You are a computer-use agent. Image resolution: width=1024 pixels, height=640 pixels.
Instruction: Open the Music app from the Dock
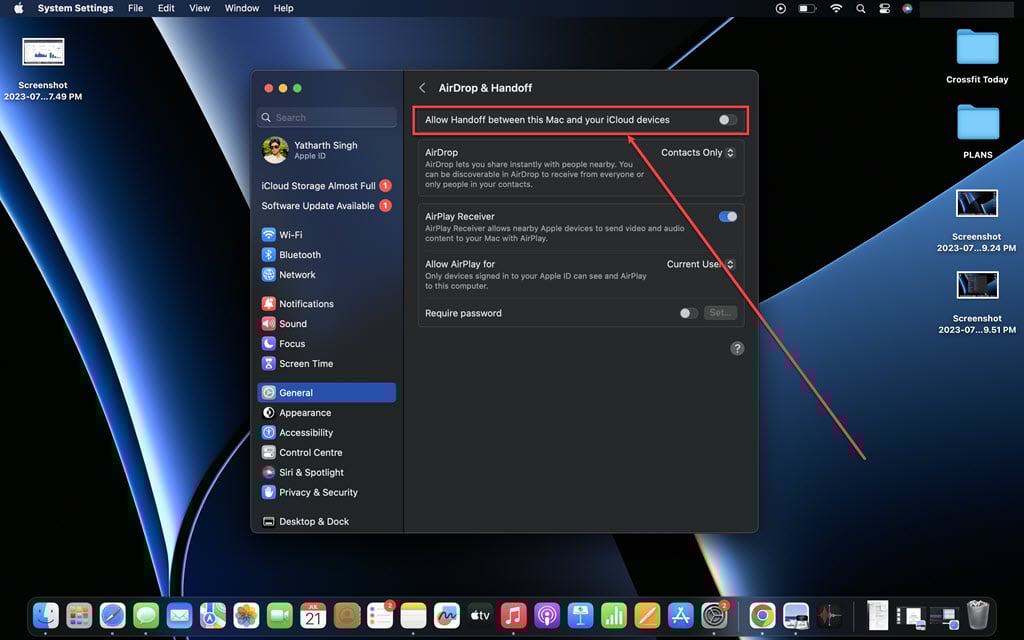click(513, 615)
